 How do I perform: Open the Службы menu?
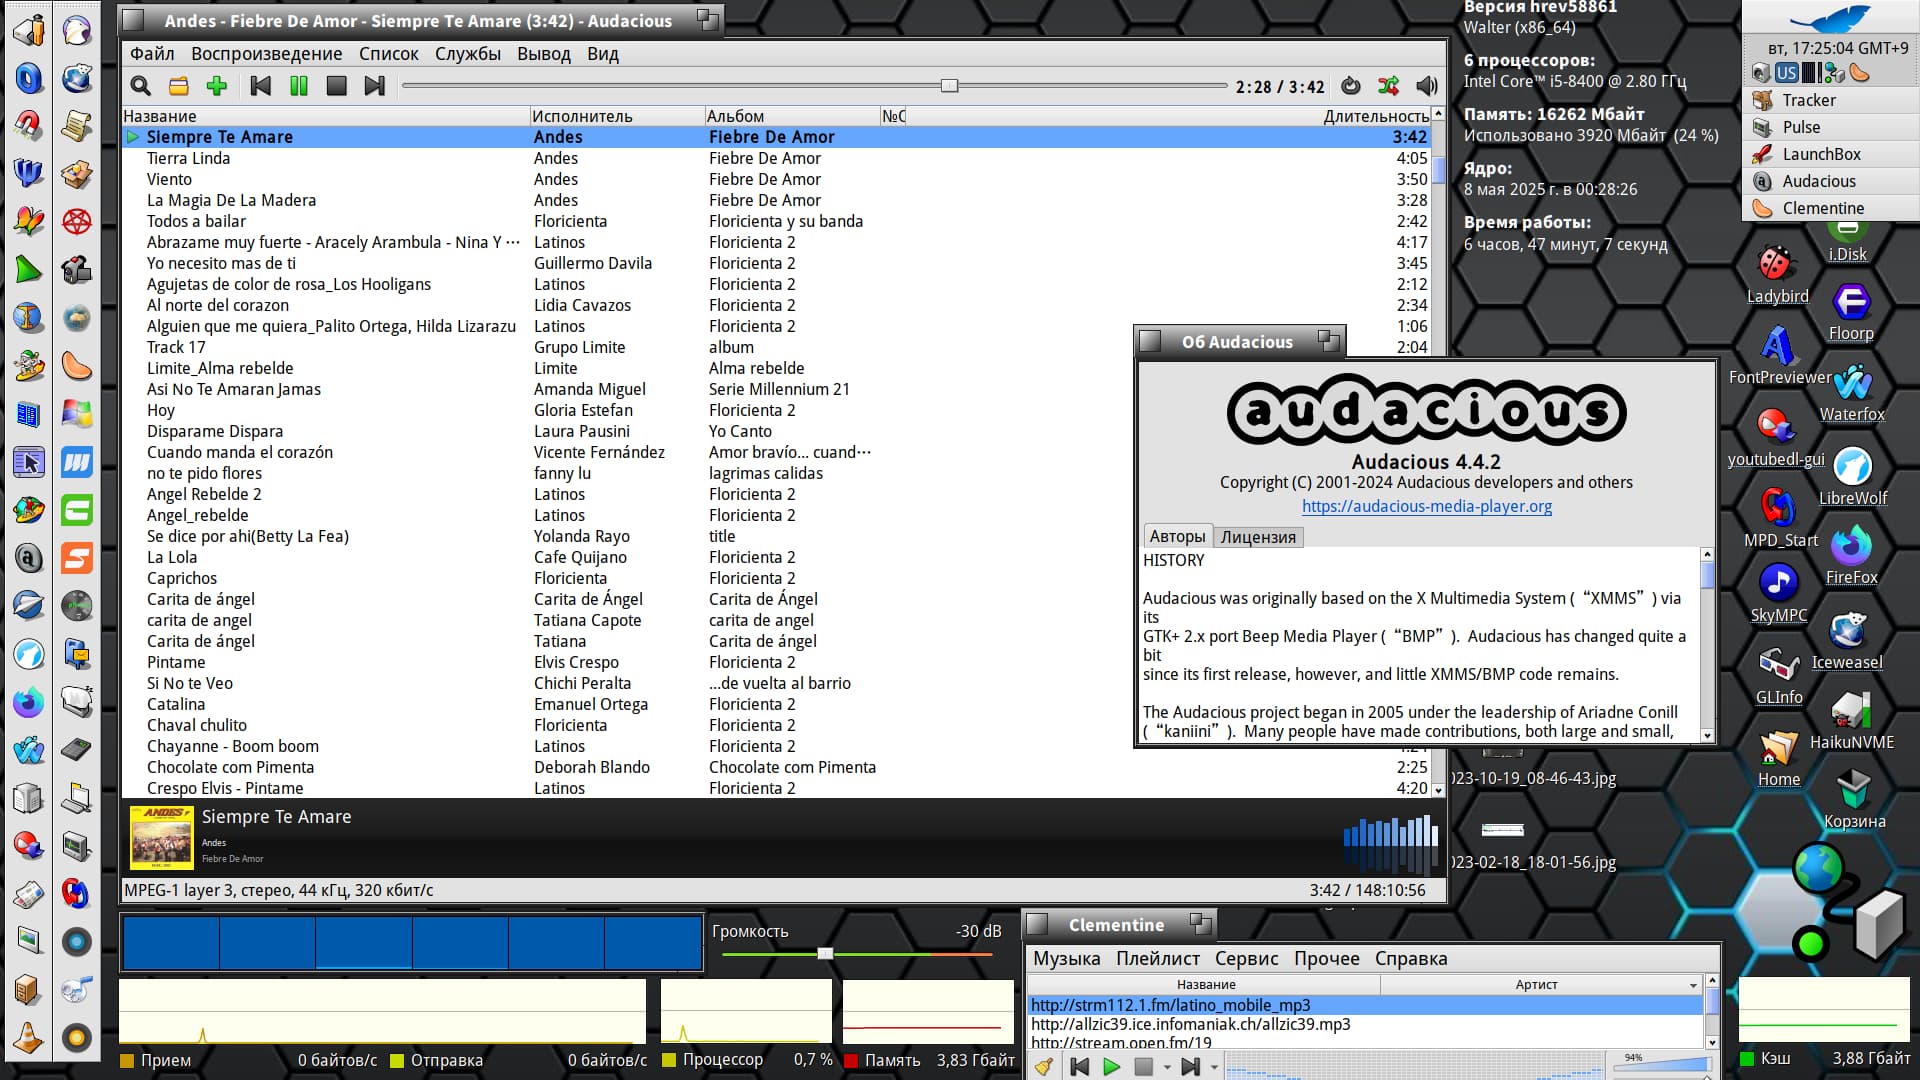[468, 54]
